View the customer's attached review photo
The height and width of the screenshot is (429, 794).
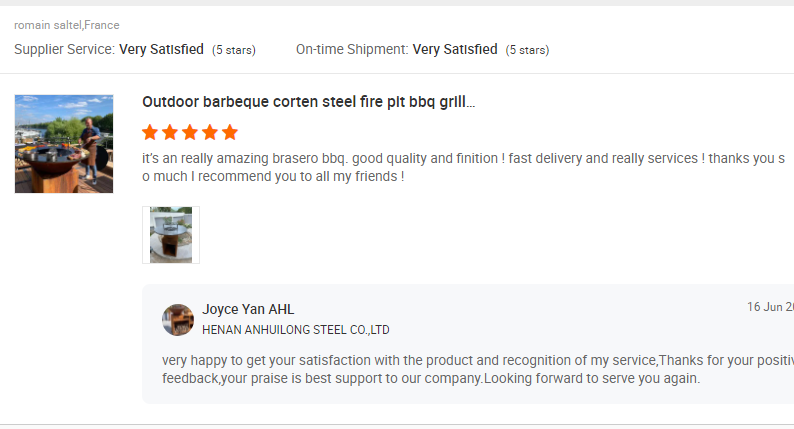171,235
